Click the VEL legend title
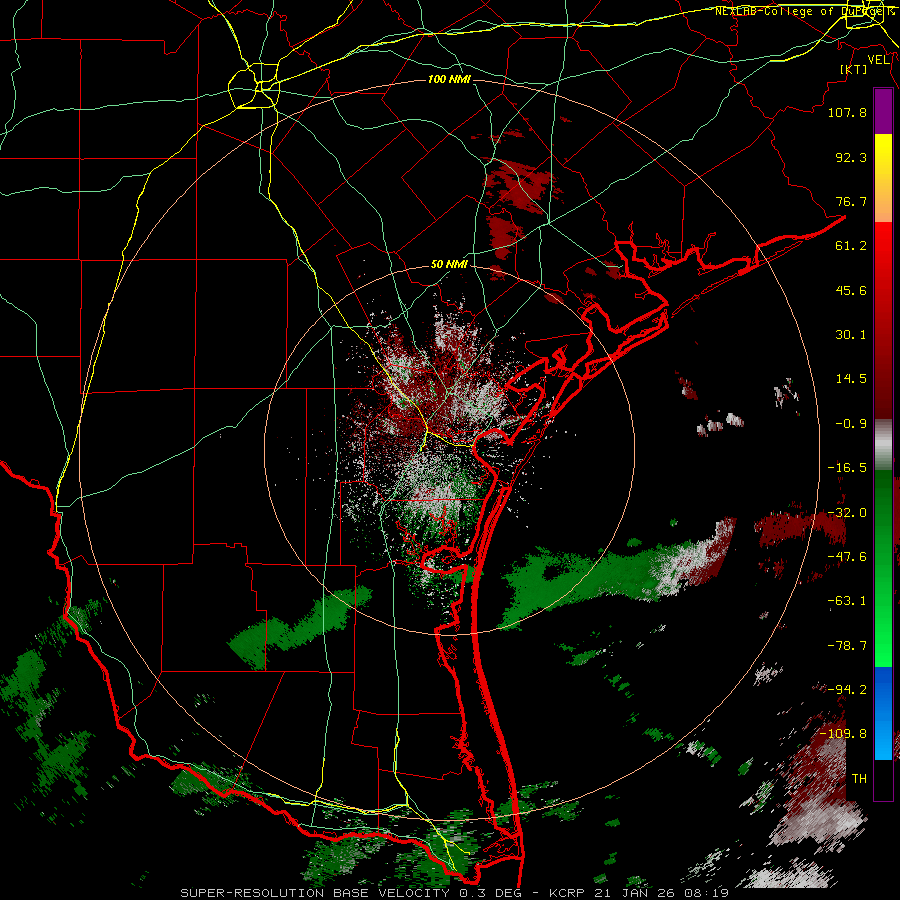 coord(879,59)
